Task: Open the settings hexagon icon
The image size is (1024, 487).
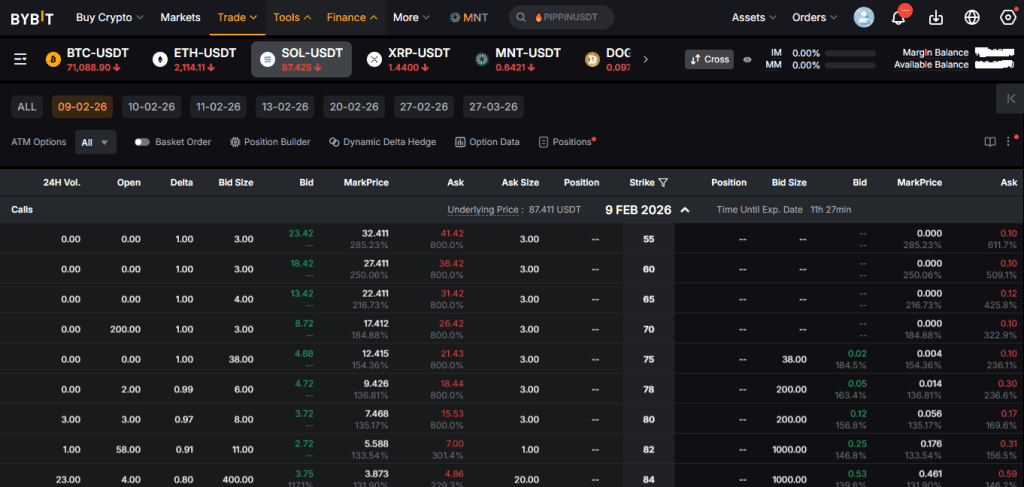Action: (x=1008, y=18)
